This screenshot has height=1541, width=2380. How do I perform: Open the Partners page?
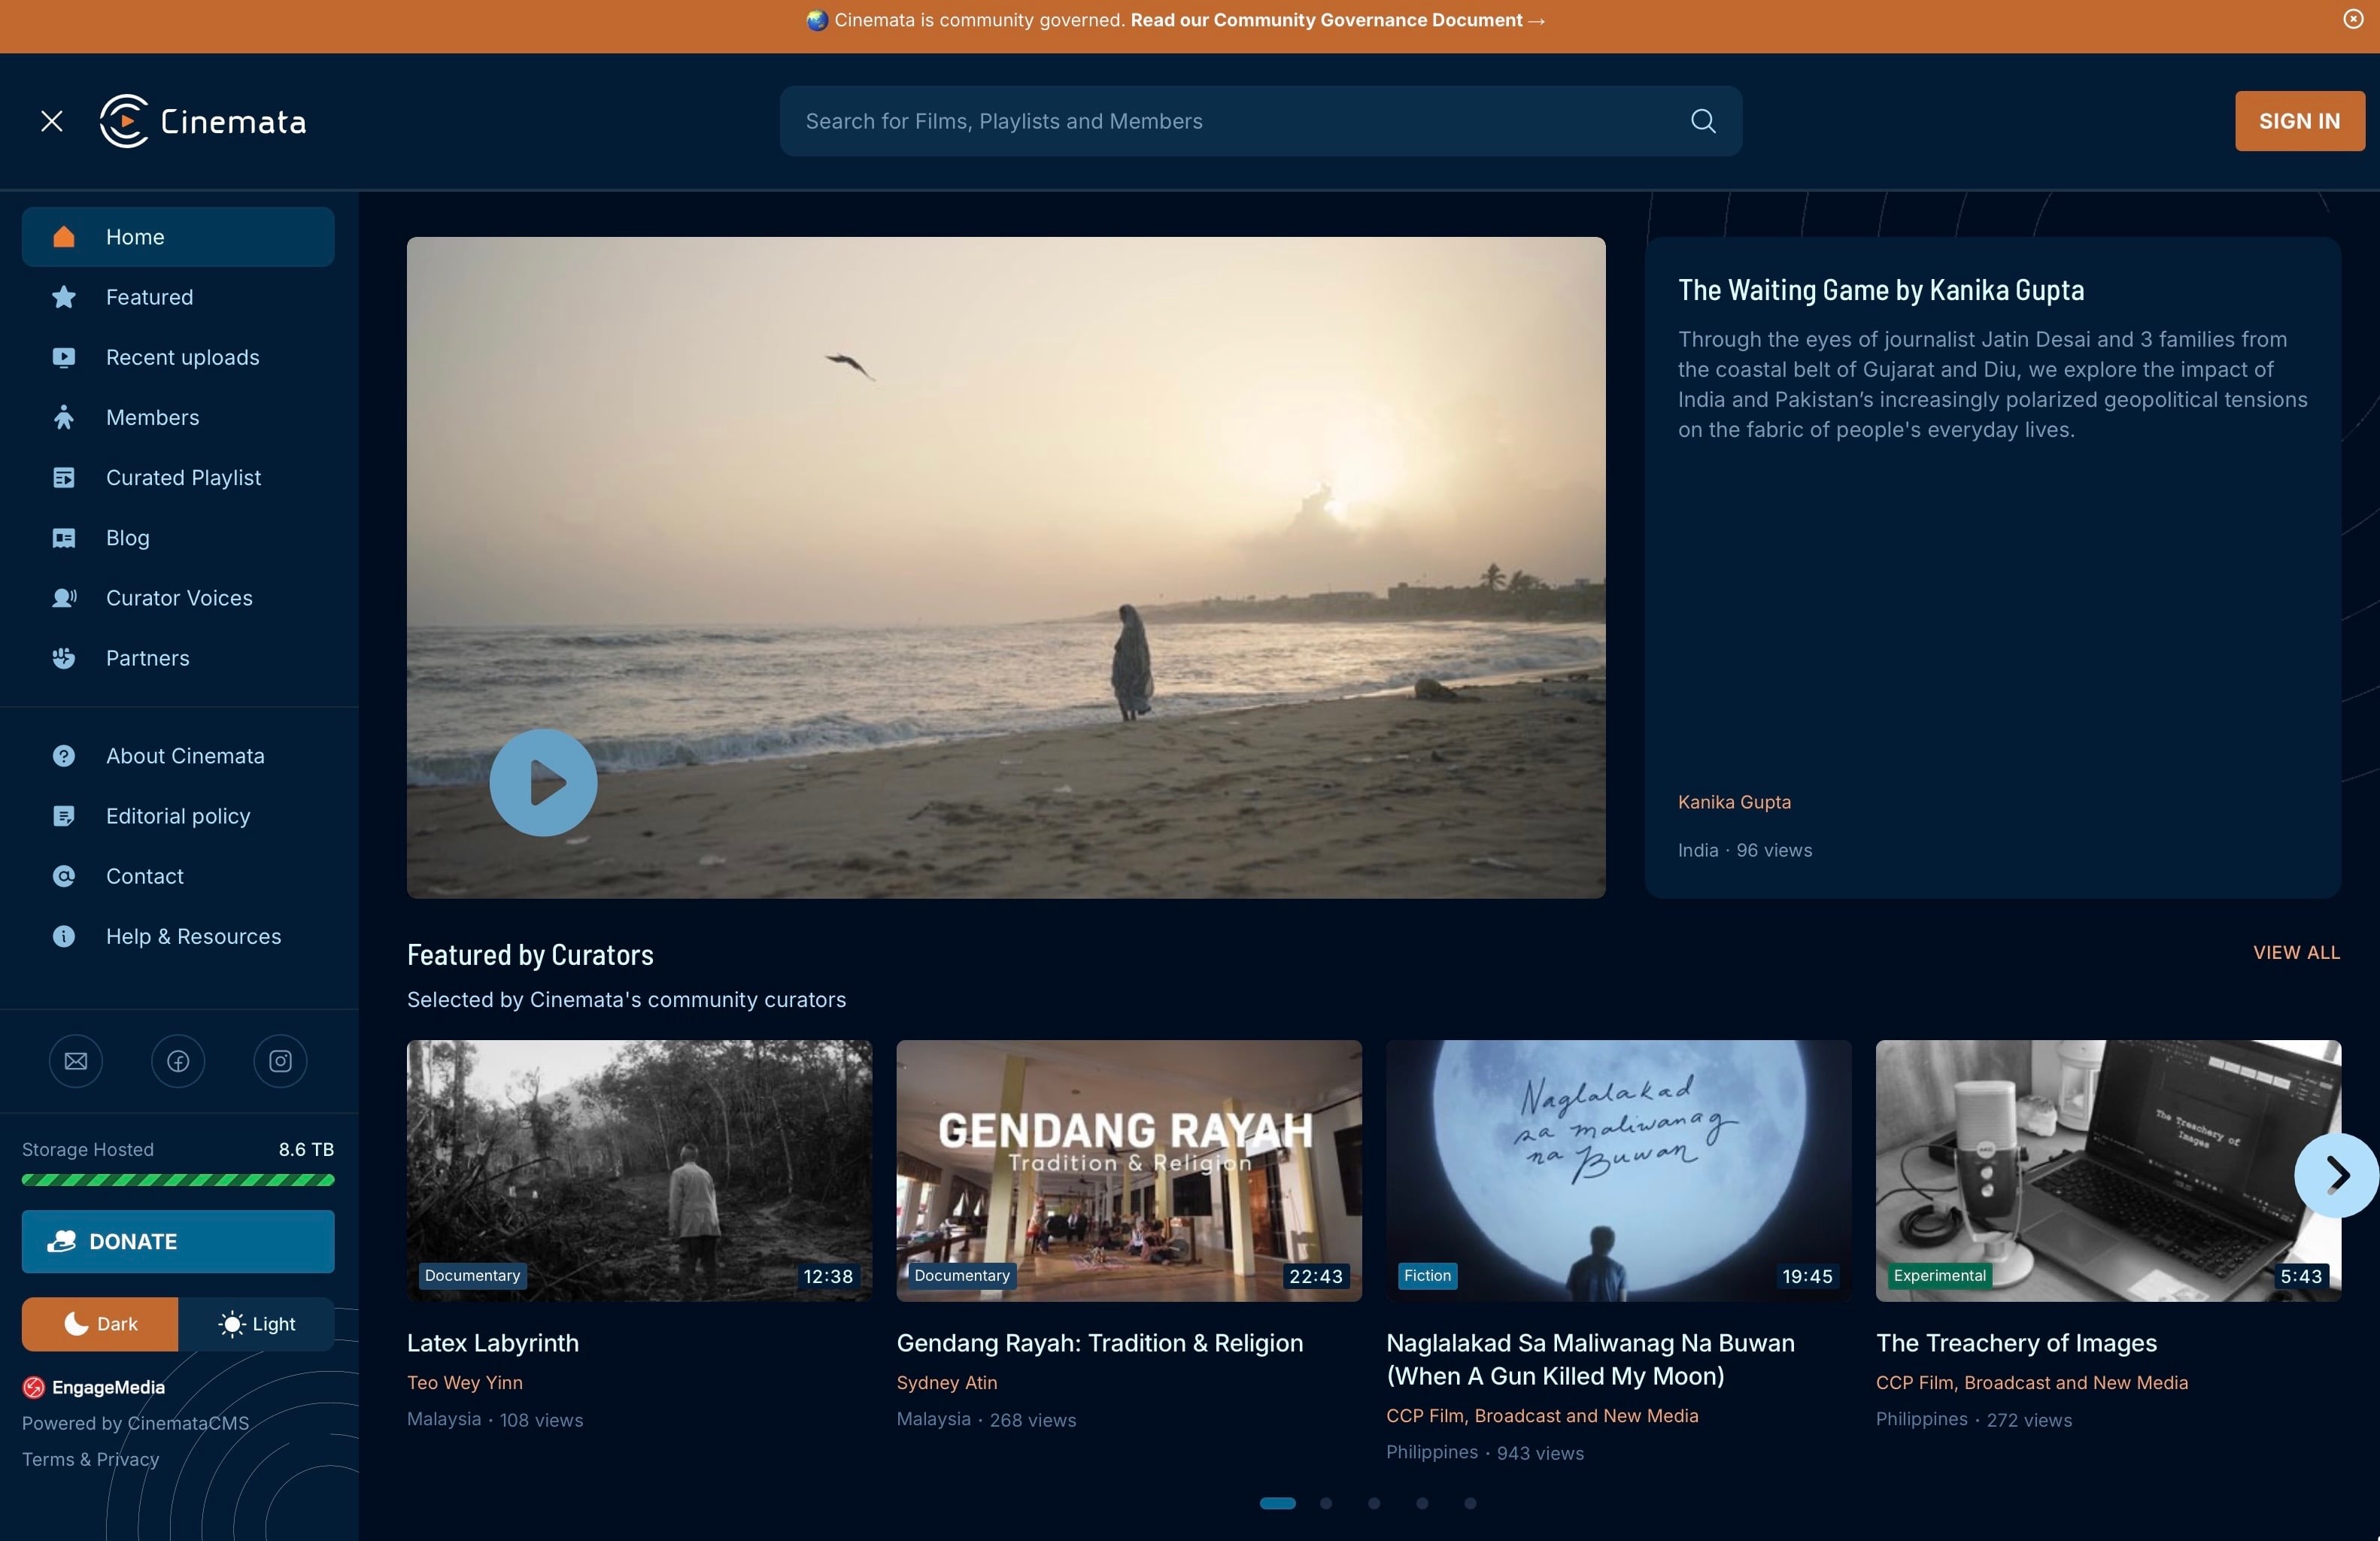(x=178, y=658)
